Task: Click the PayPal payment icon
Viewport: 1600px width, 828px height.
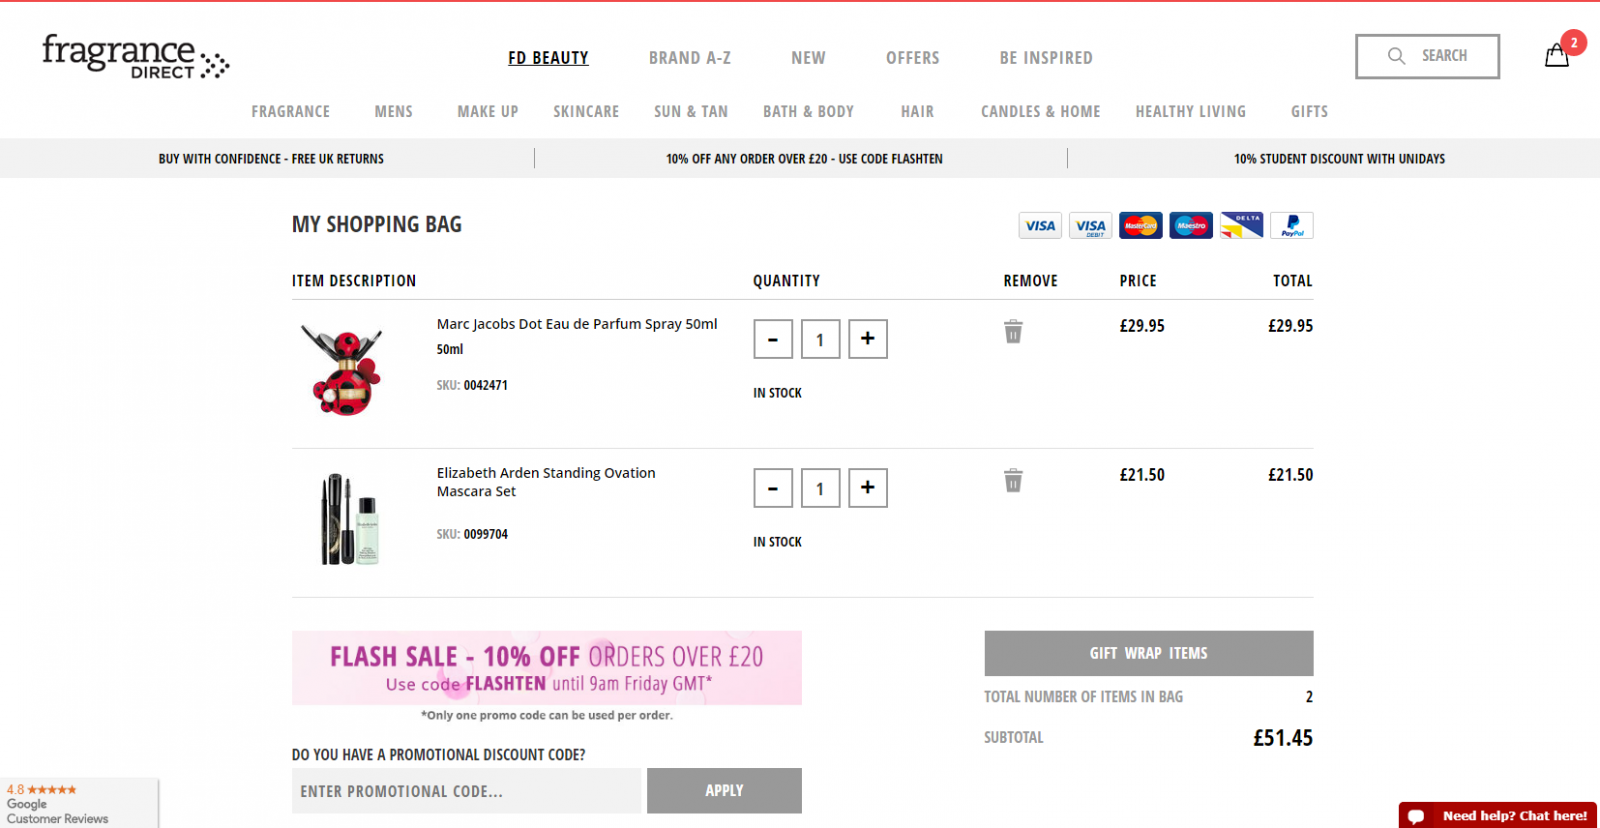Action: point(1292,226)
